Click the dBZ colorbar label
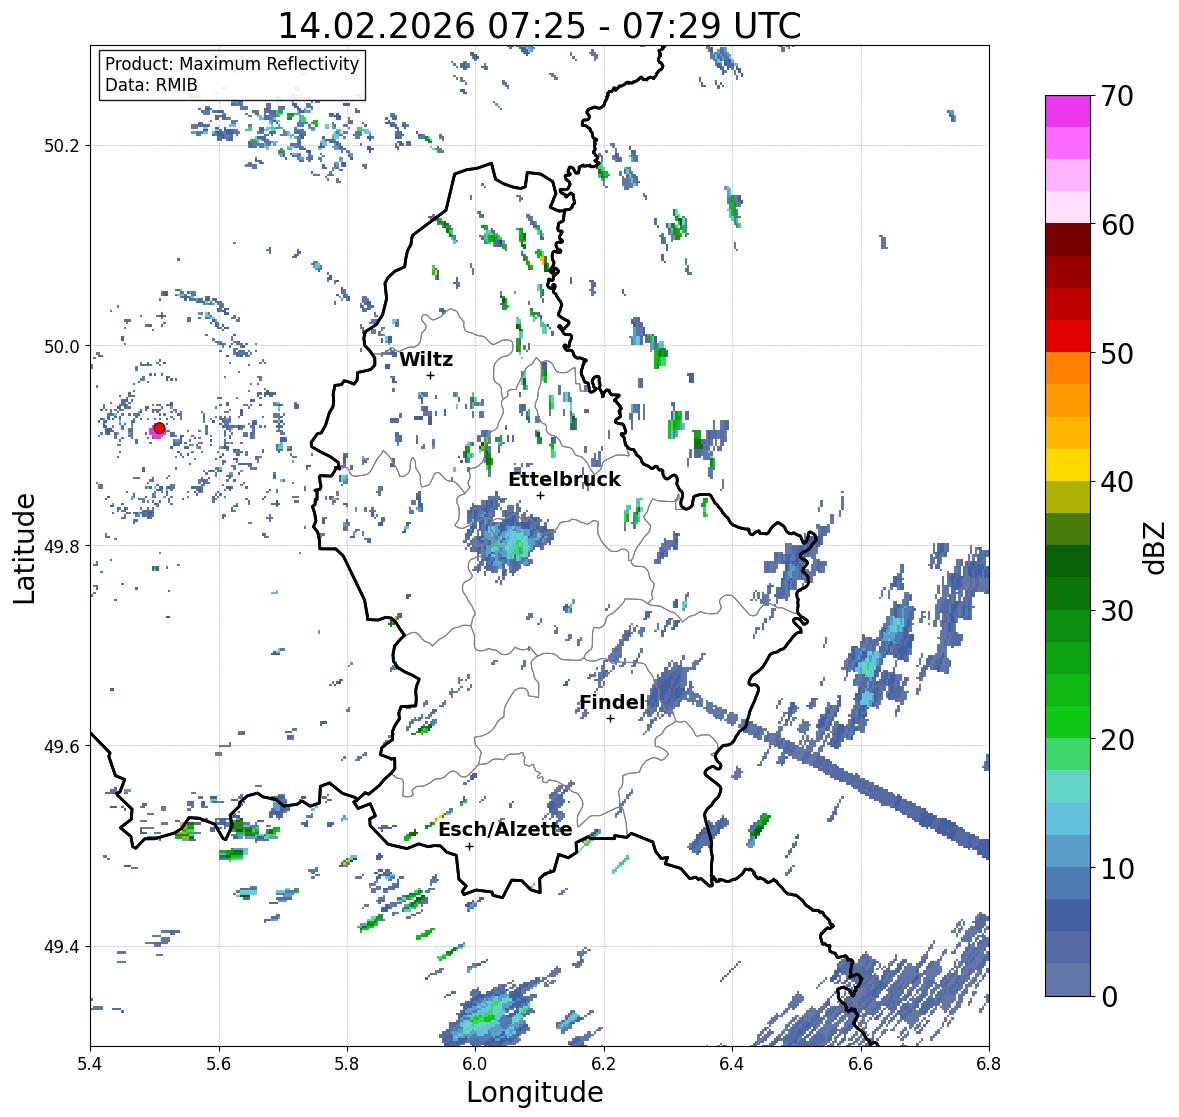Viewport: 1179px width, 1117px height. click(x=1156, y=548)
